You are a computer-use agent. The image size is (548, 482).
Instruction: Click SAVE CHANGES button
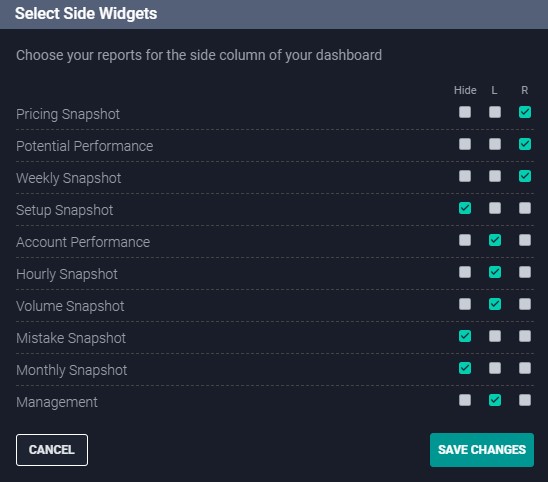482,450
